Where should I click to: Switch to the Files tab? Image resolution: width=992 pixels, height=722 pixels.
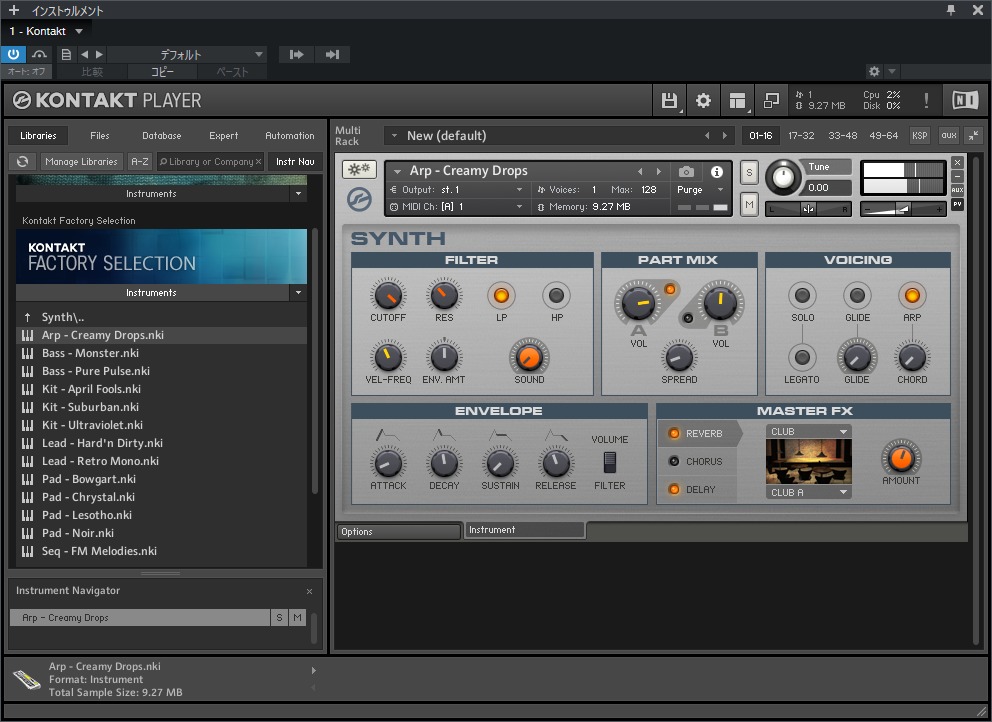(x=99, y=135)
